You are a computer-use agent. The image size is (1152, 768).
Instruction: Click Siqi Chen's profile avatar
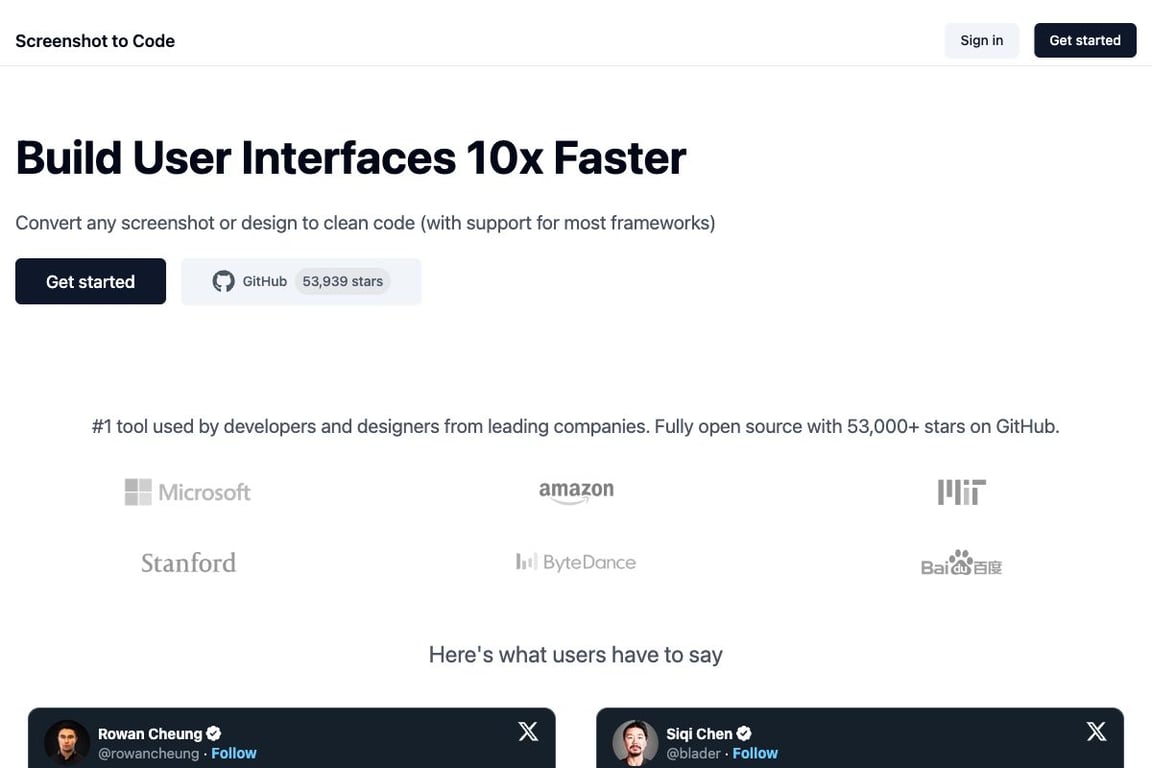click(635, 742)
